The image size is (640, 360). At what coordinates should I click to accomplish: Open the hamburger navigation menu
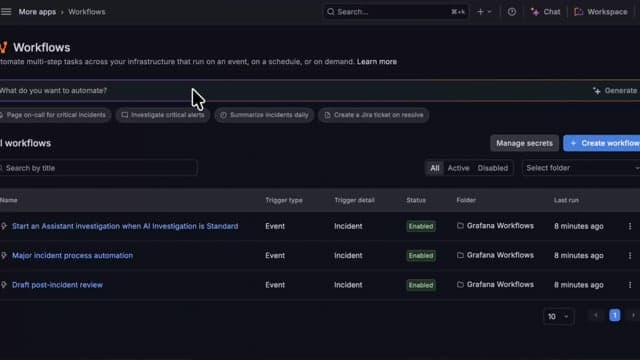[6, 12]
